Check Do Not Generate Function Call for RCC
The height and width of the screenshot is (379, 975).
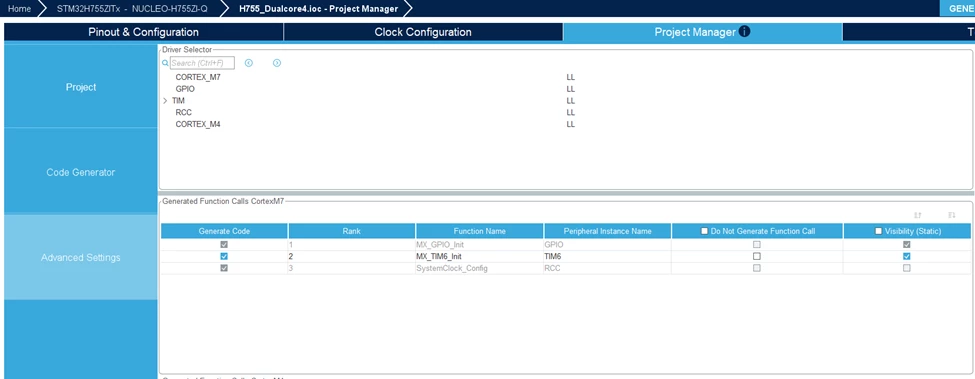tap(757, 268)
